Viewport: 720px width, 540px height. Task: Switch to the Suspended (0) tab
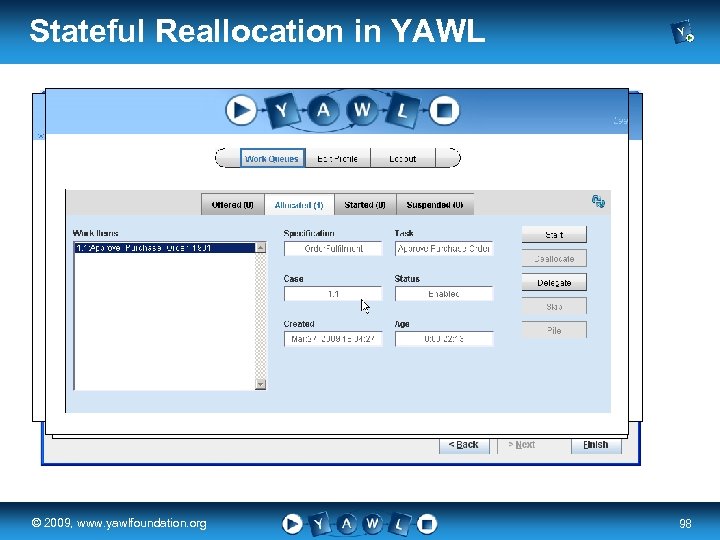click(x=435, y=205)
